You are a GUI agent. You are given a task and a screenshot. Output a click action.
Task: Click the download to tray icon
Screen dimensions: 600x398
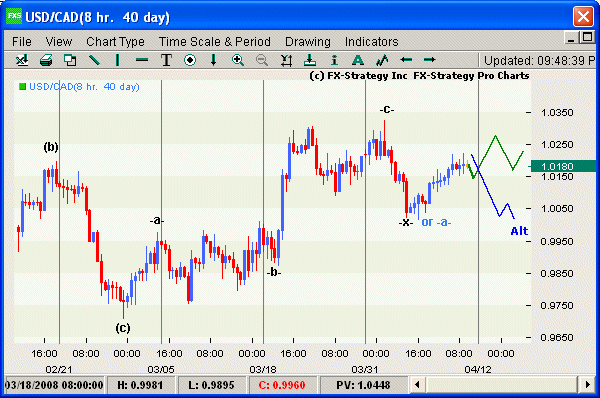pyautogui.click(x=310, y=60)
